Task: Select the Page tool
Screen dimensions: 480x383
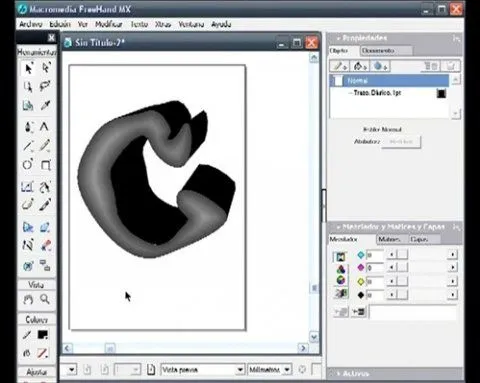Action: pyautogui.click(x=28, y=87)
